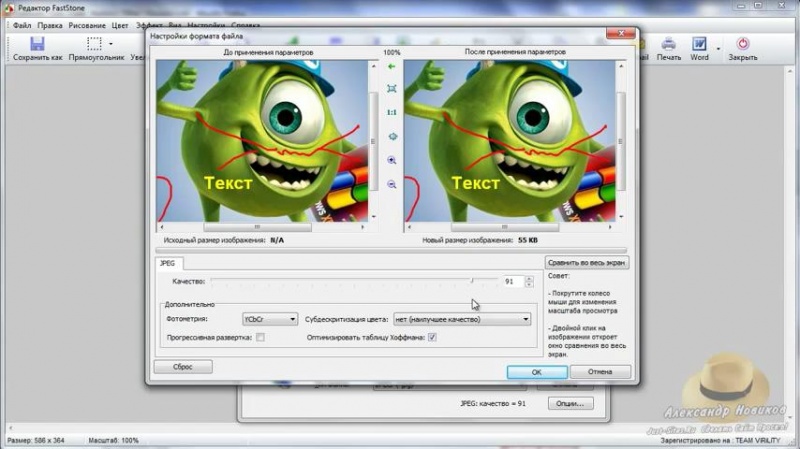Click the red Close power icon
800x449 pixels.
[742, 44]
